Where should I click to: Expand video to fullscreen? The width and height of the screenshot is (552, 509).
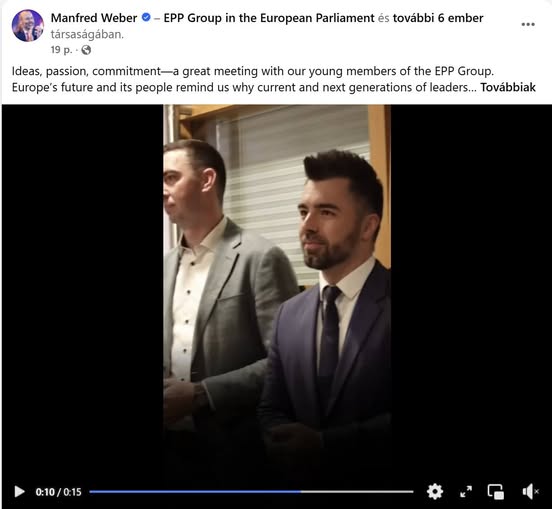coord(466,491)
